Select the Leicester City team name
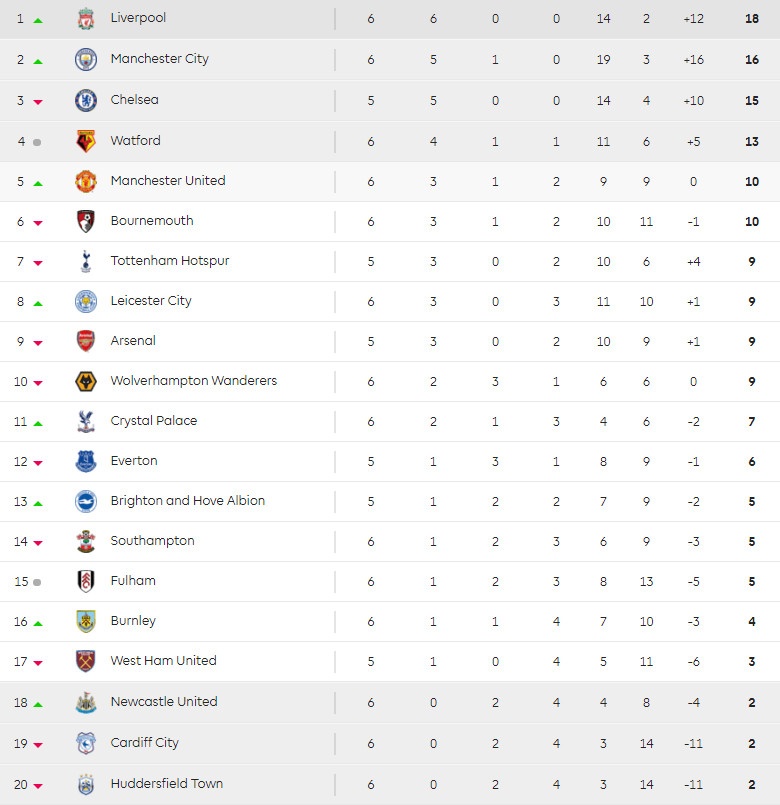The width and height of the screenshot is (780, 805). [151, 301]
